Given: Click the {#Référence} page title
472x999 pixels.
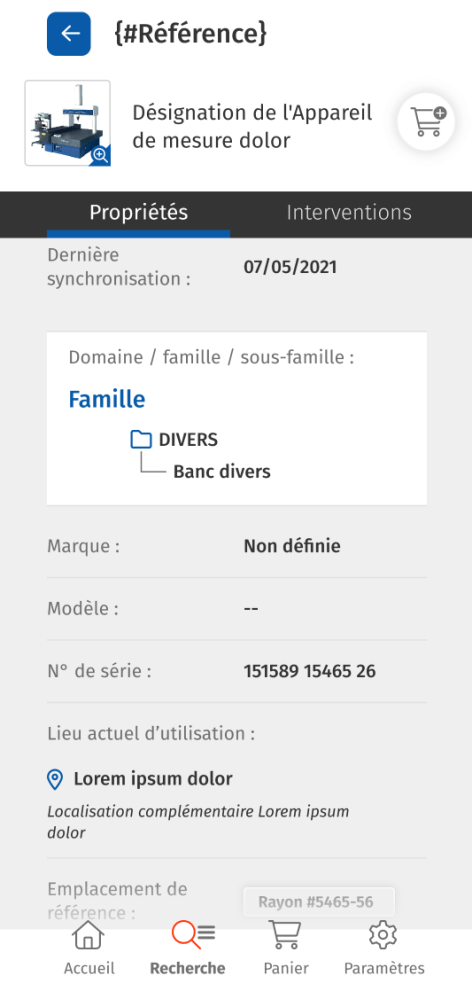Looking at the screenshot, I should pos(190,34).
